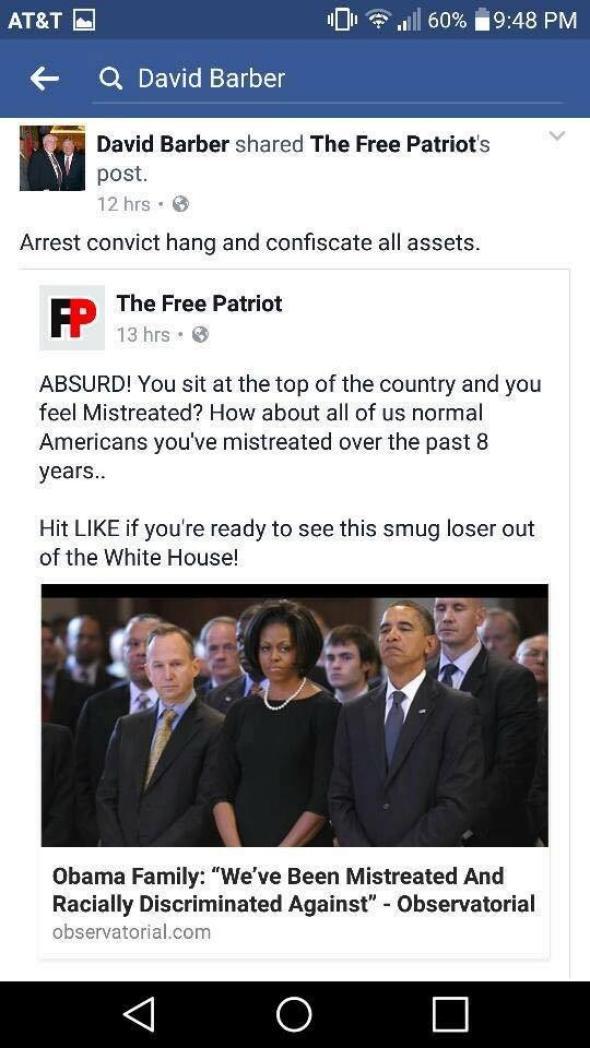Tap the Android recent apps square button

(450, 1015)
